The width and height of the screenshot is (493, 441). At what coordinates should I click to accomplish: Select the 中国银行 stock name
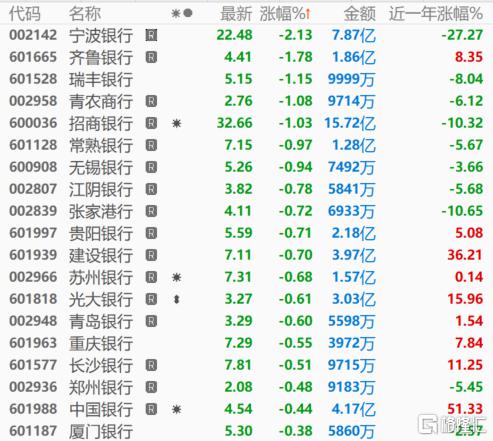[x=101, y=409]
